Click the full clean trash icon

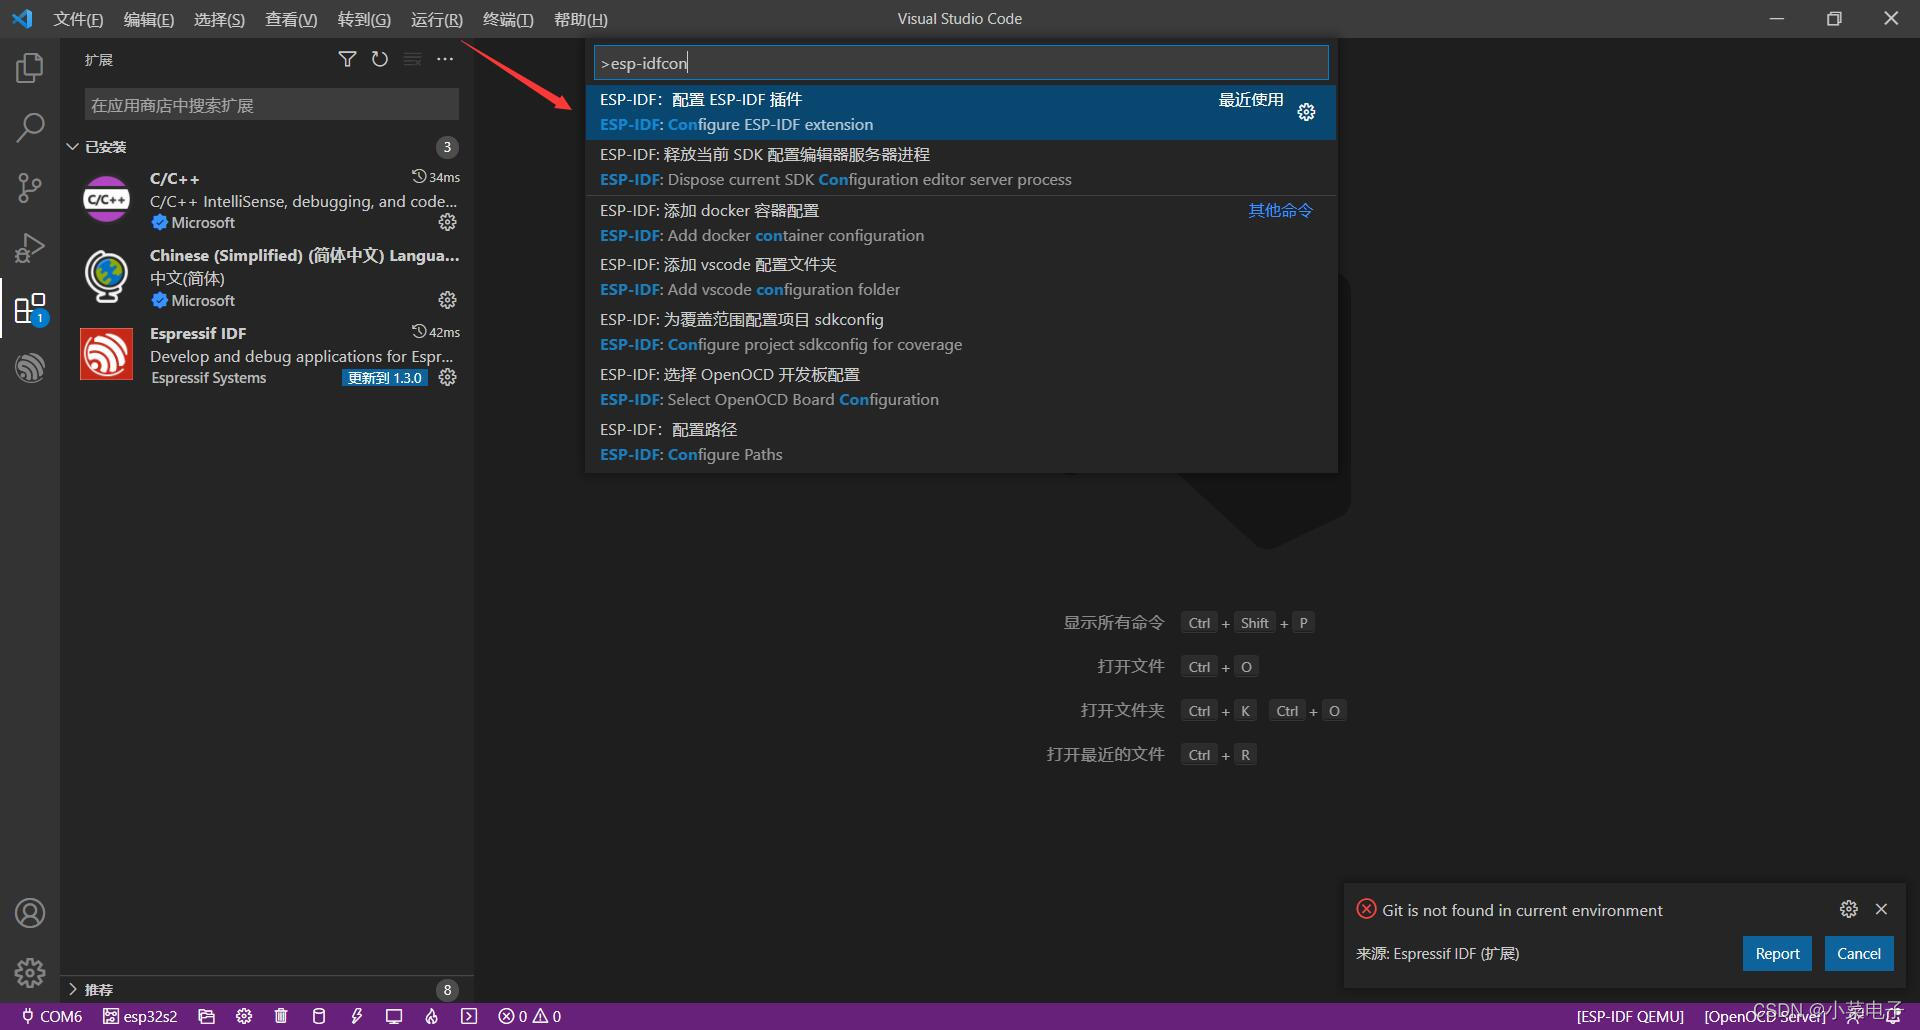(x=281, y=1016)
